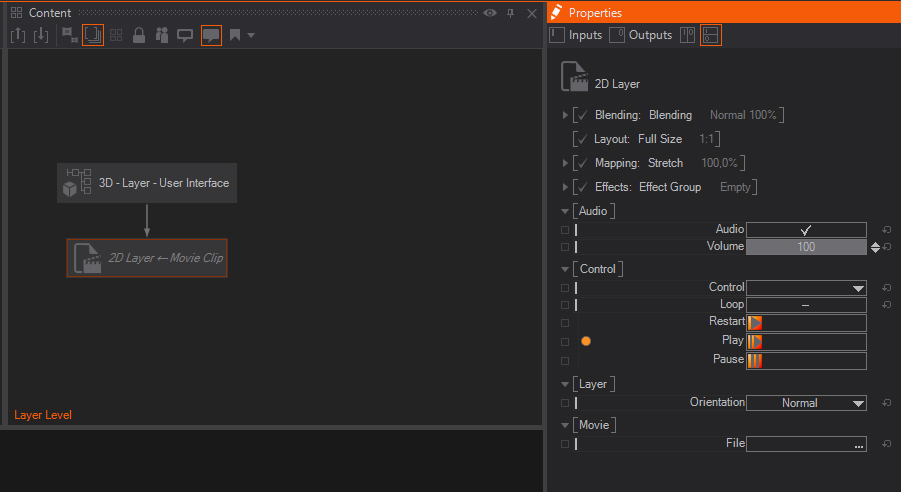
Task: Click the Pause trigger icon
Action: (x=755, y=360)
